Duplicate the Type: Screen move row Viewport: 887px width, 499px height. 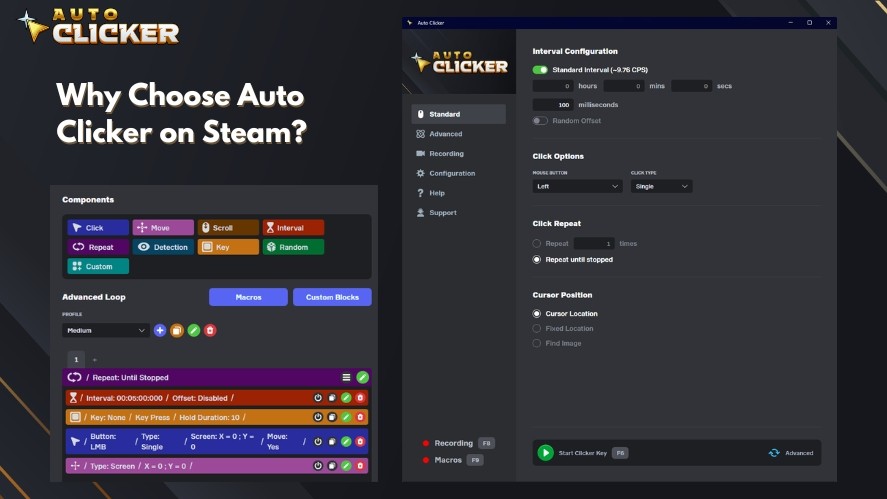(332, 466)
